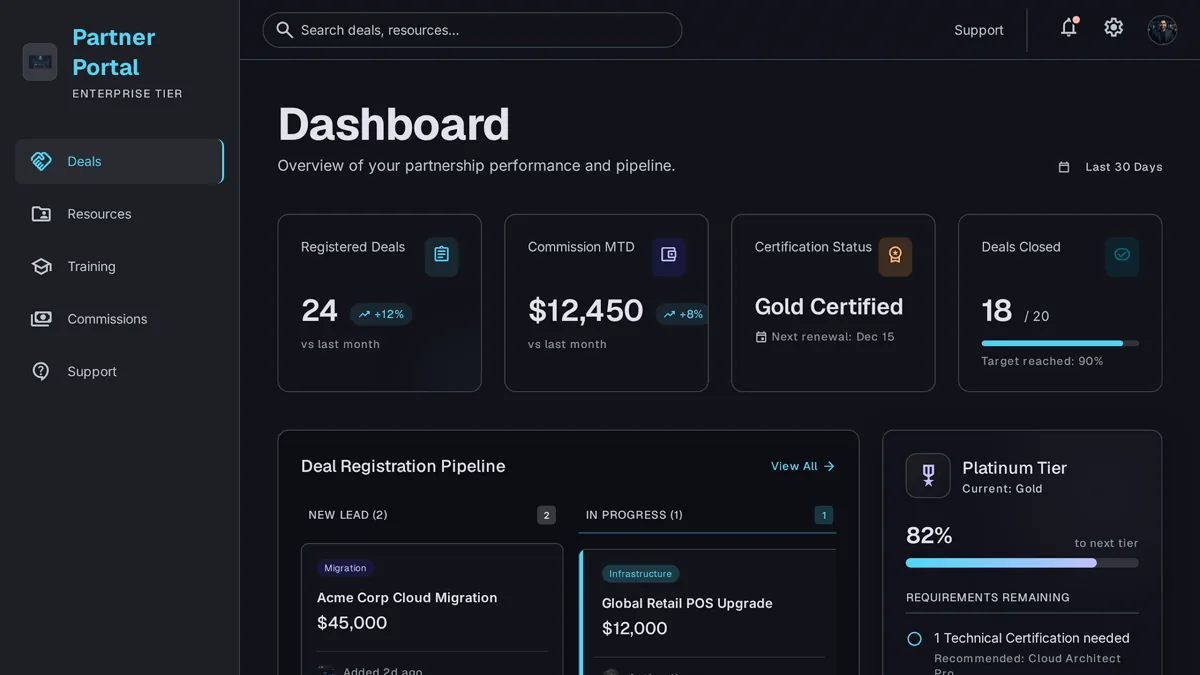The height and width of the screenshot is (675, 1200).
Task: Click the calendar icon next to Next renewal
Action: [761, 337]
